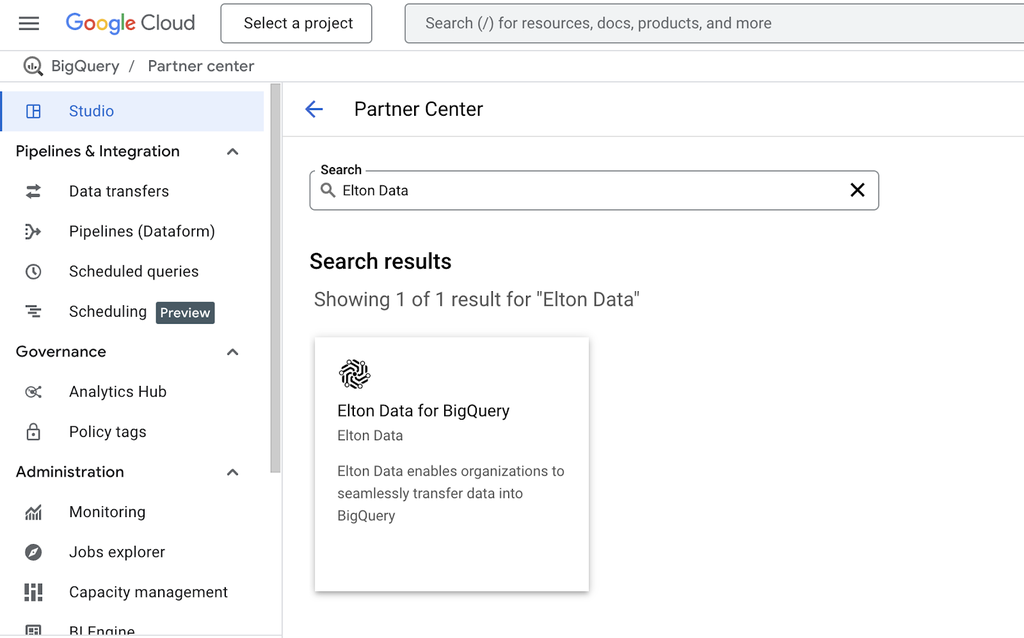The height and width of the screenshot is (638, 1024).
Task: Open the Elton Data for BigQuery card
Action: [x=451, y=463]
